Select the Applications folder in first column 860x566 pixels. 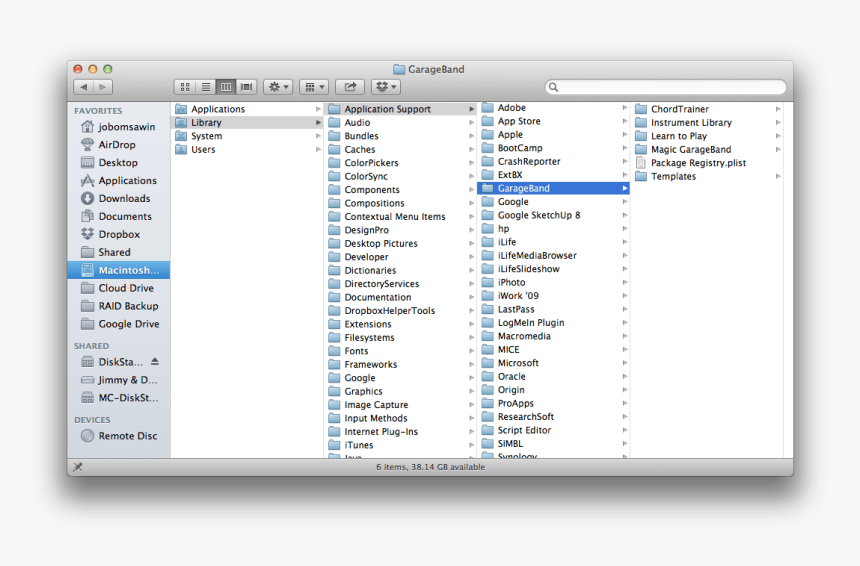[248, 109]
